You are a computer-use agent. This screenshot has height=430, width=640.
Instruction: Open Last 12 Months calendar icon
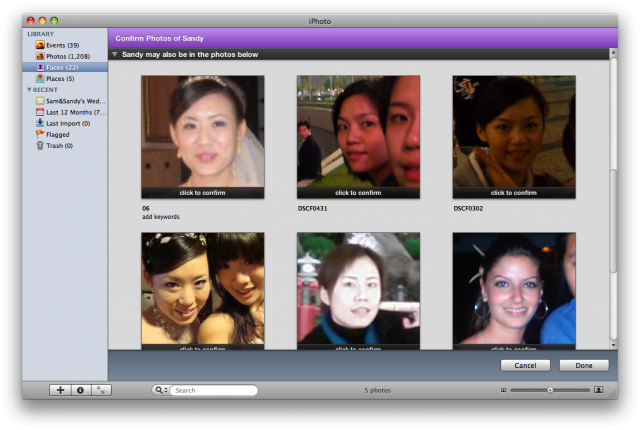40,112
